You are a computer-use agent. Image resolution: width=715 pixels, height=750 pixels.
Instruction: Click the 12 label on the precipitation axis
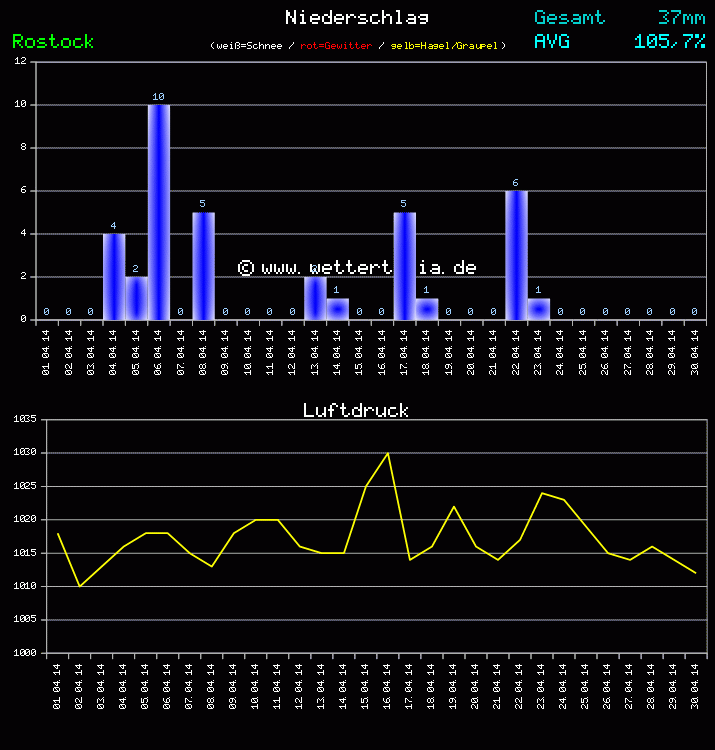tap(21, 61)
